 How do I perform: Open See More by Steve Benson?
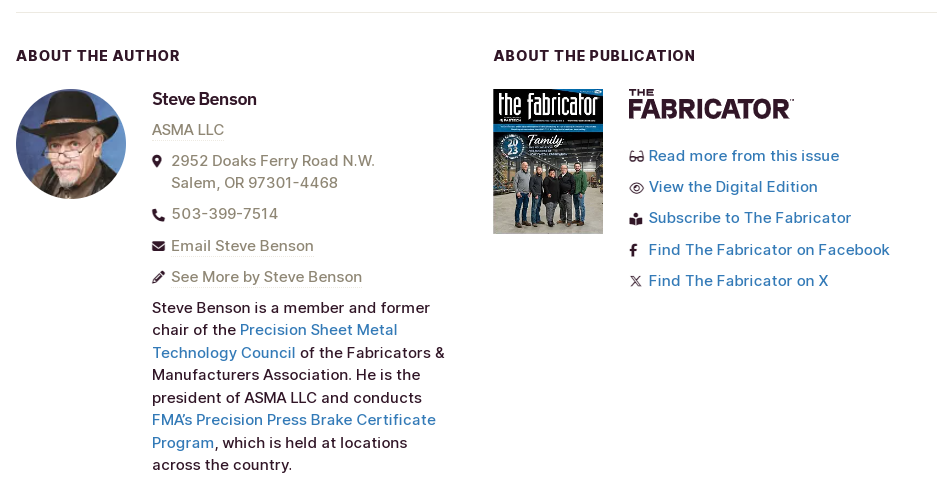[x=267, y=277]
